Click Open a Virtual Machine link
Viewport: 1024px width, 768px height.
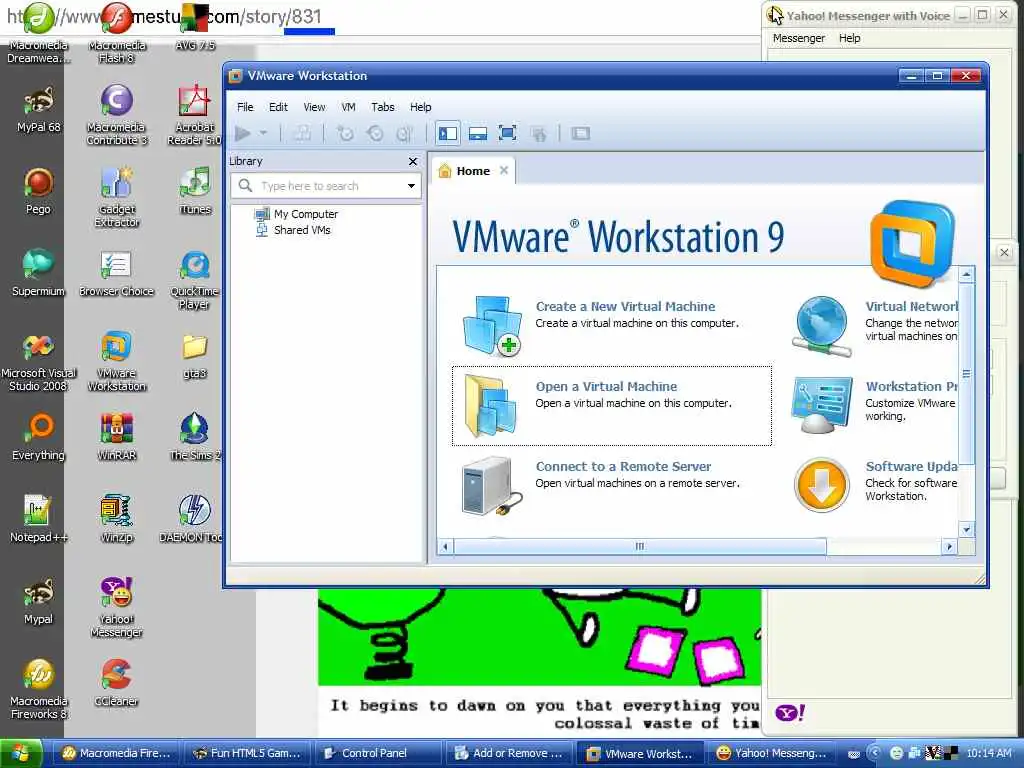606,387
